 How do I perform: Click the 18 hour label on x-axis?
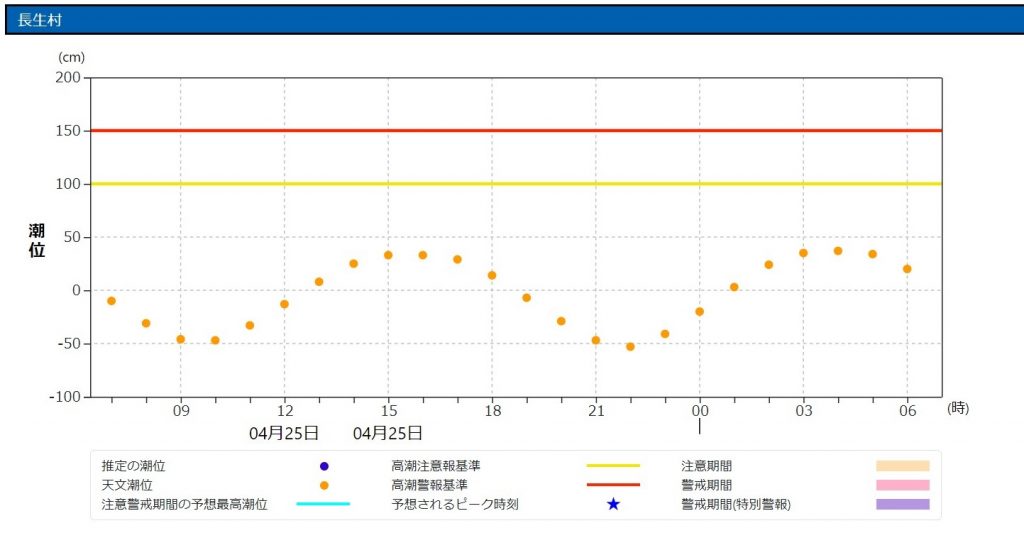492,411
